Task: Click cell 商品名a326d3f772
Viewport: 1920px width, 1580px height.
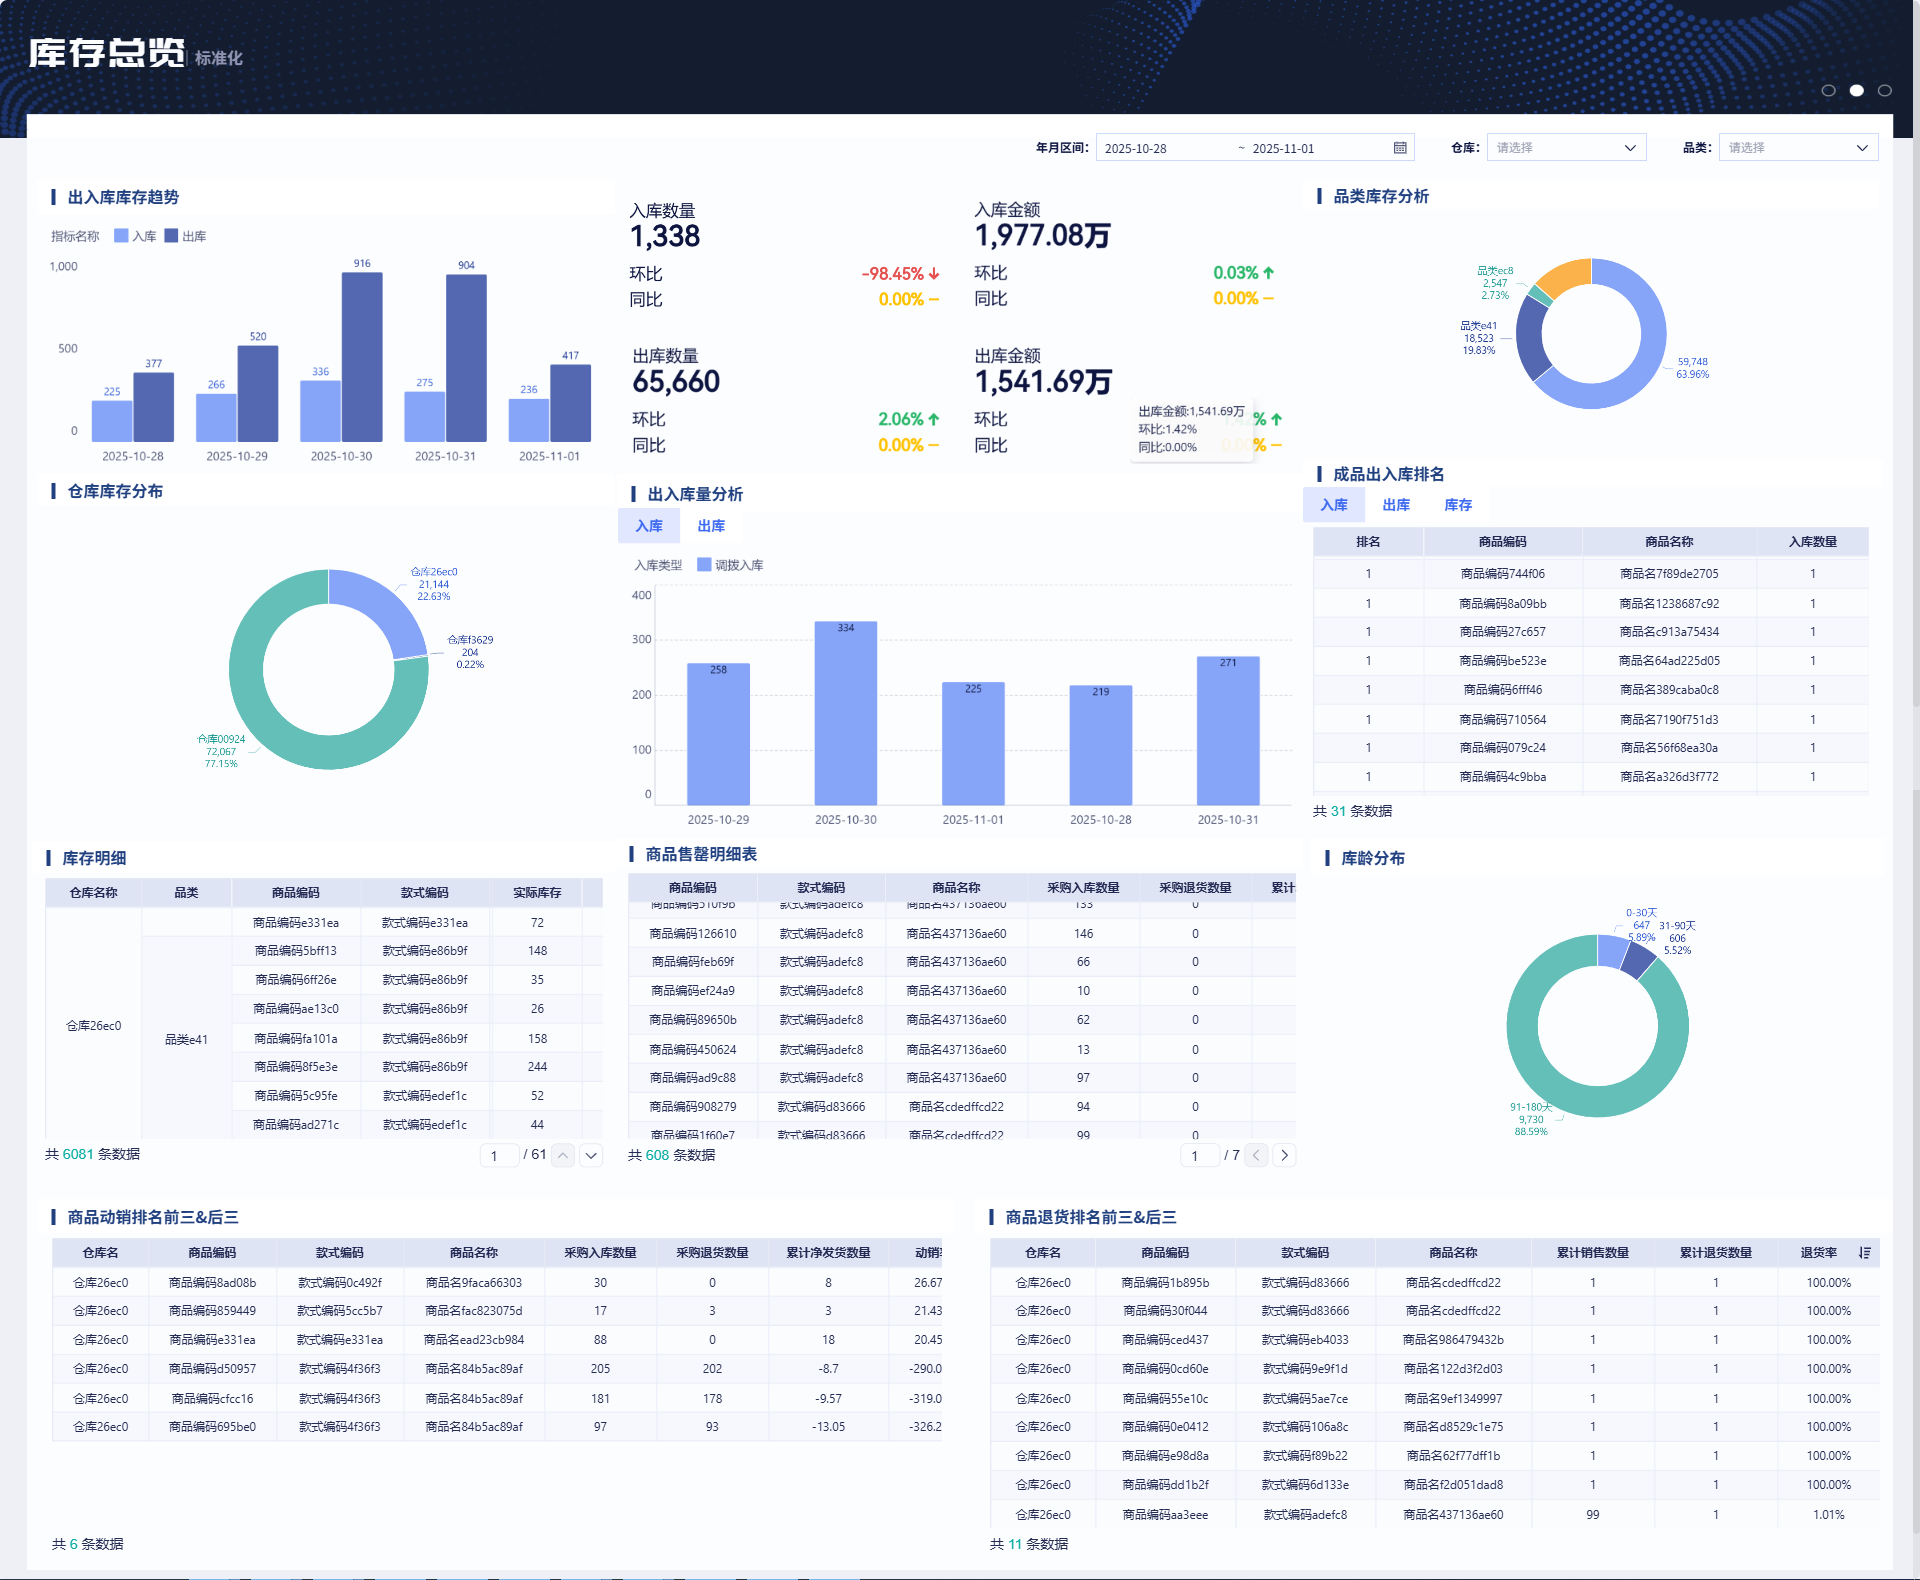Action: (x=1669, y=777)
